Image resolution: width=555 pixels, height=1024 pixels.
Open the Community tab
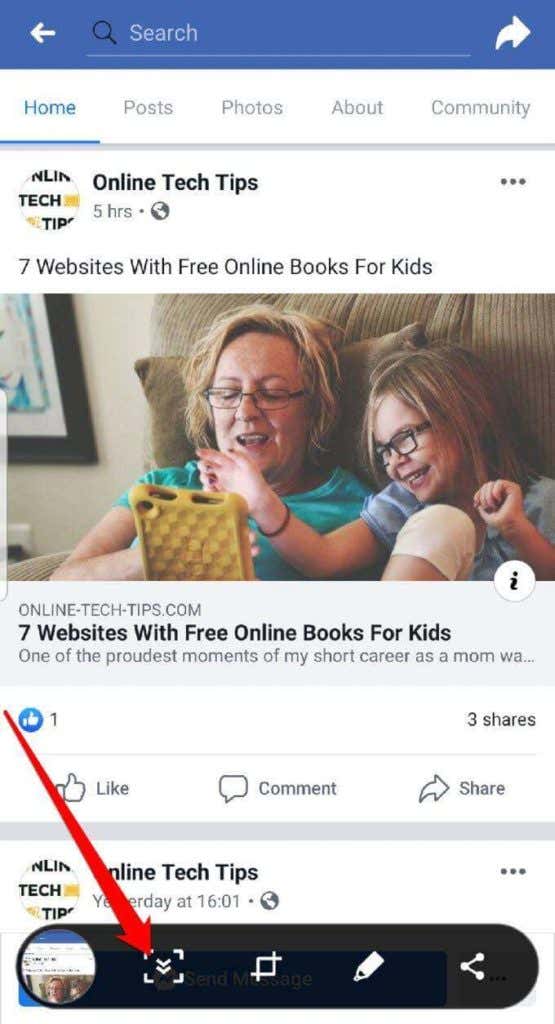(x=481, y=107)
